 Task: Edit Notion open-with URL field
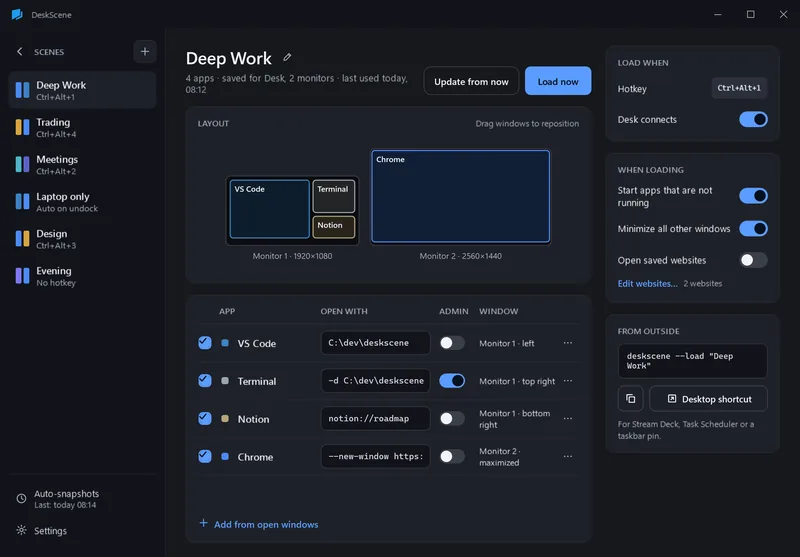pyautogui.click(x=375, y=418)
